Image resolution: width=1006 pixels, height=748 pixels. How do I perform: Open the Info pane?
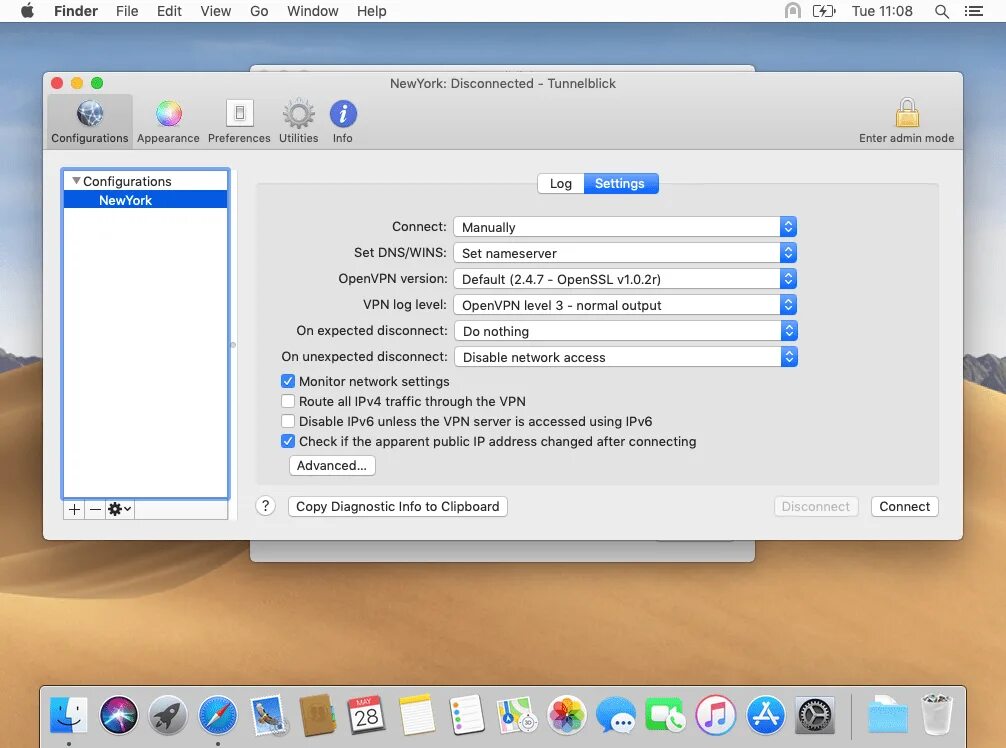[343, 121]
